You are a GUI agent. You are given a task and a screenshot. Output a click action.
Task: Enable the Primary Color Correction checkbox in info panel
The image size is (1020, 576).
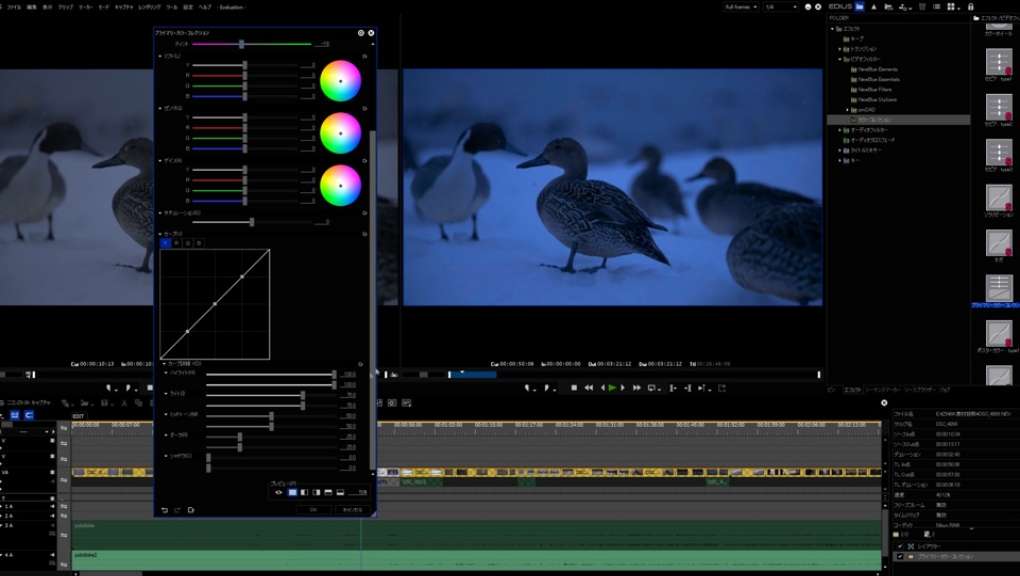tap(900, 557)
